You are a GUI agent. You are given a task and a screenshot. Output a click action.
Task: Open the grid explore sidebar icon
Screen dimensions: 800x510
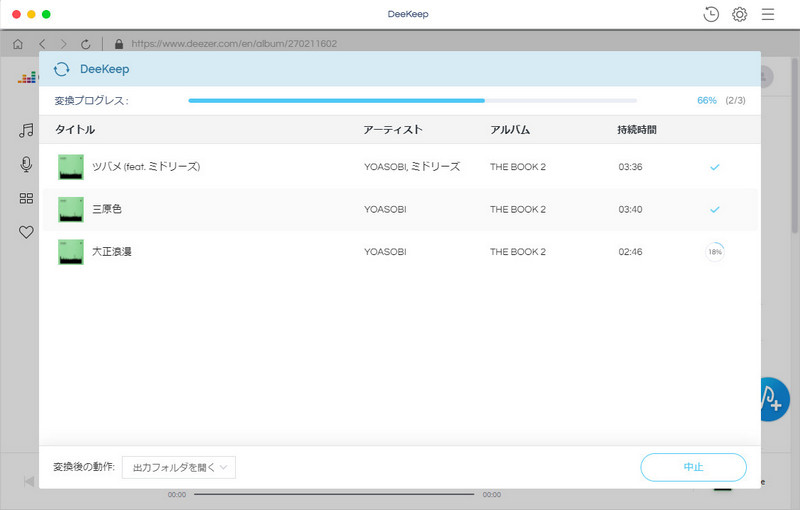point(27,198)
